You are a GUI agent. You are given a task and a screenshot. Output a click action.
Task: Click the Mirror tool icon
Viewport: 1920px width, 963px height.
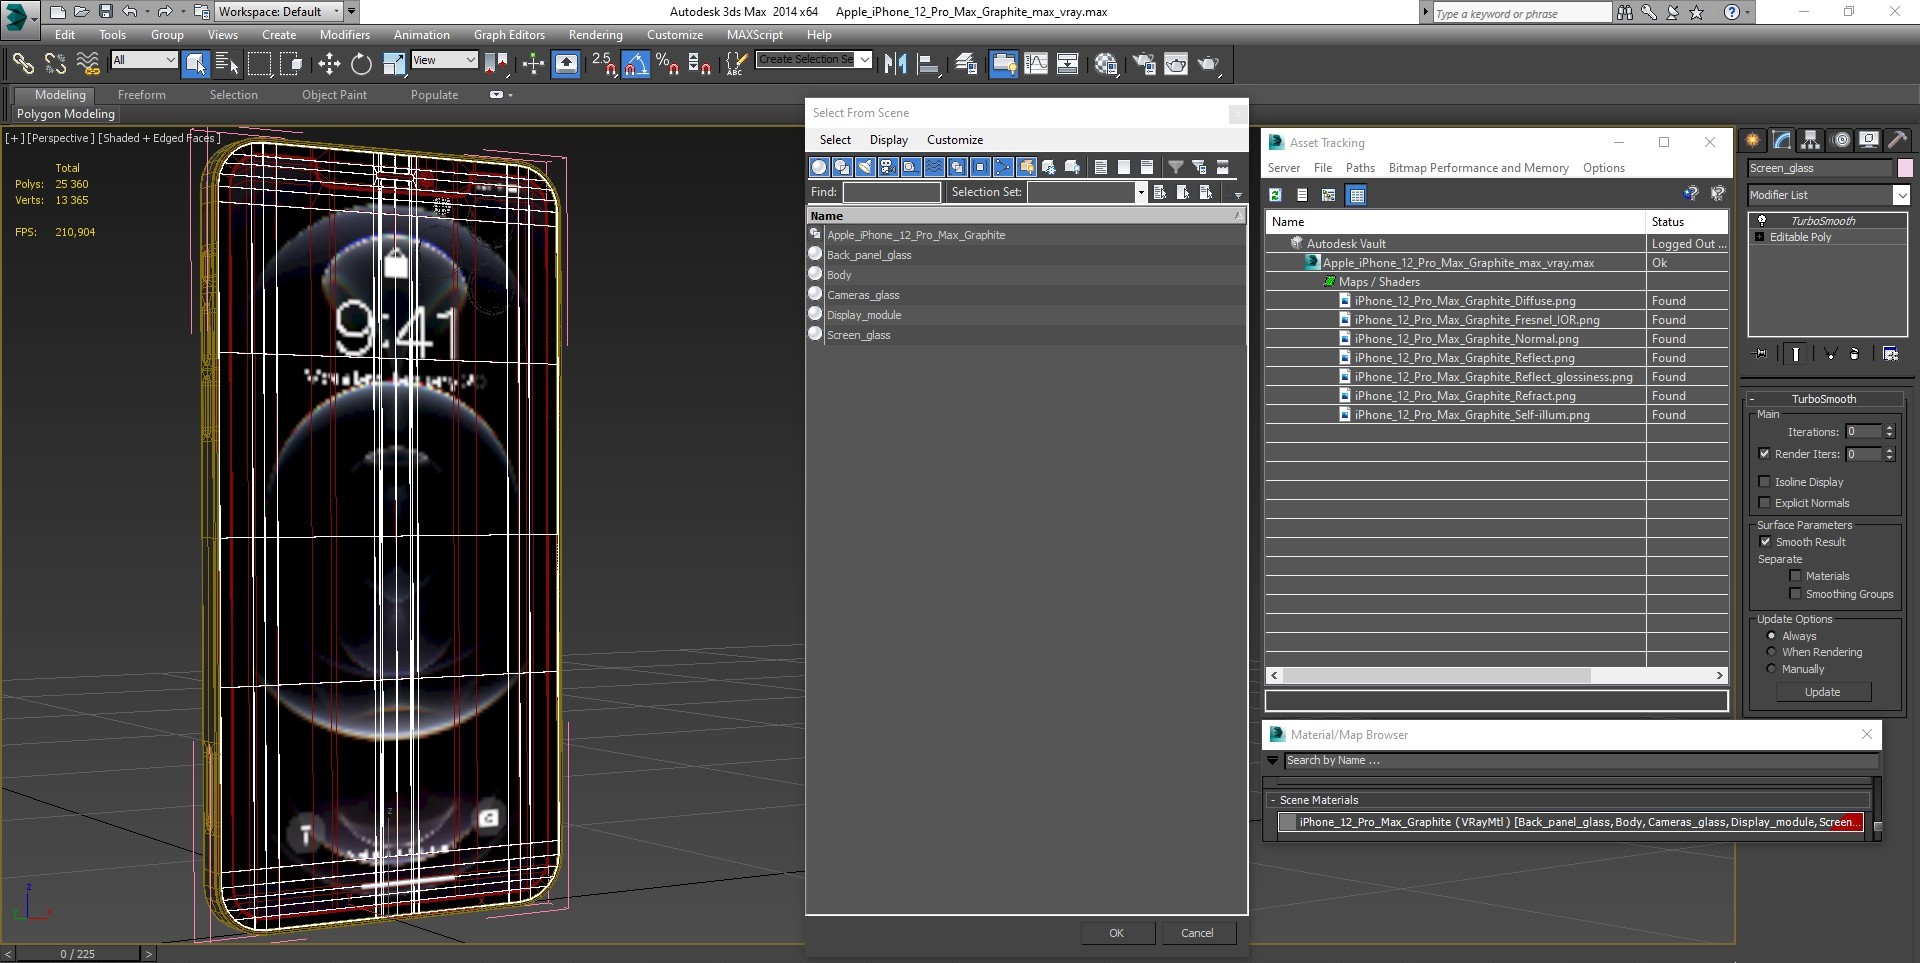(896, 64)
